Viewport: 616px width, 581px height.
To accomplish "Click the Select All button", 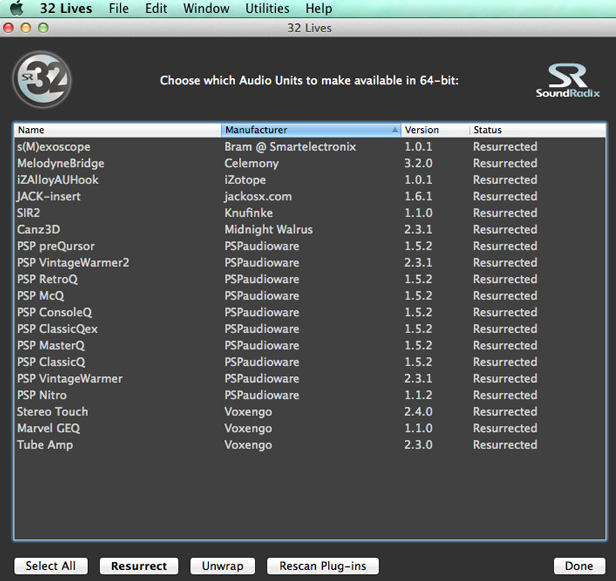I will [x=51, y=566].
